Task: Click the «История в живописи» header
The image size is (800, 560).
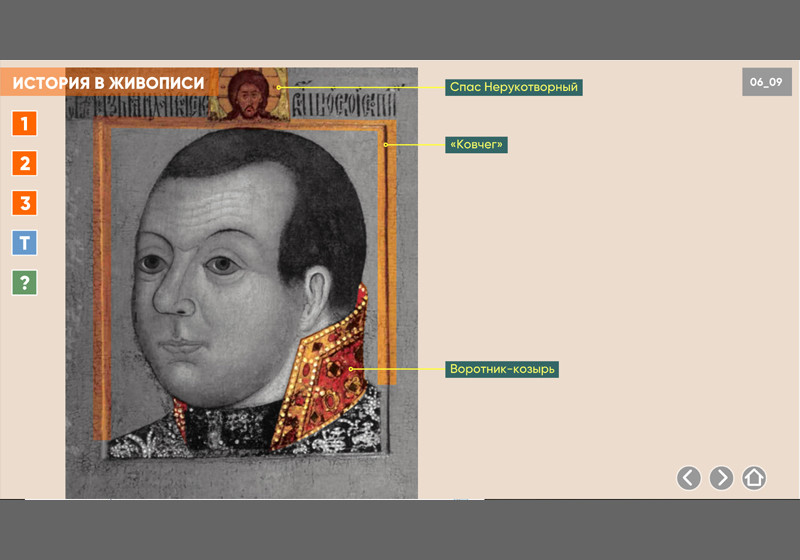Action: [x=108, y=83]
